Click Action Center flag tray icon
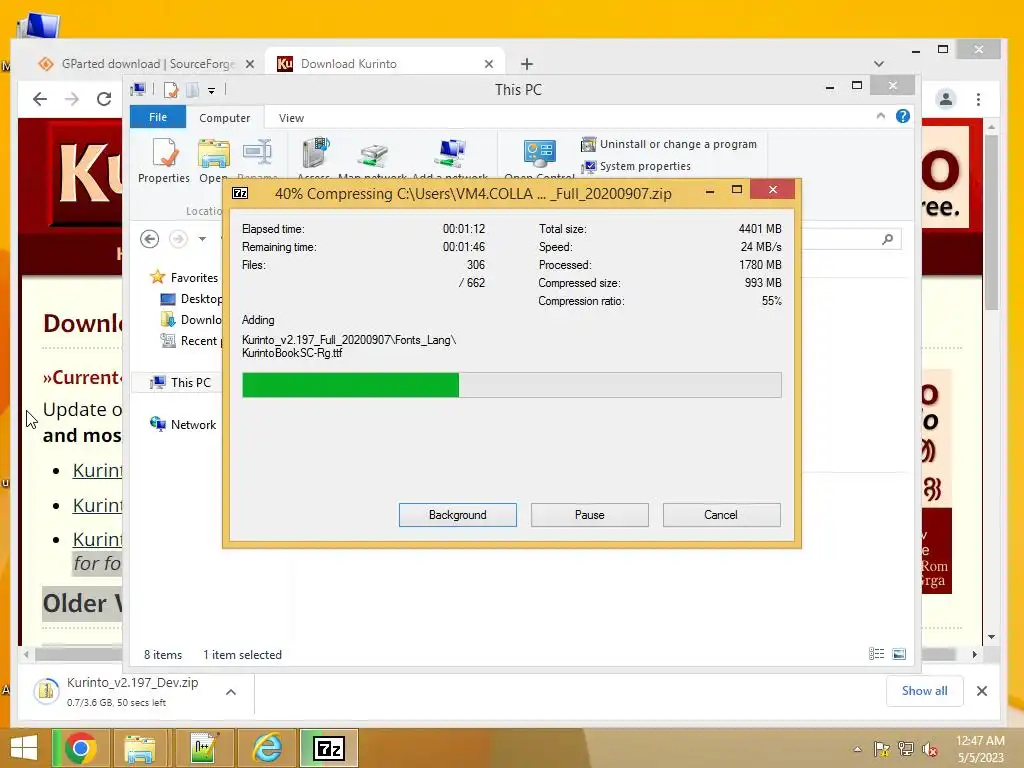The image size is (1024, 768). tap(882, 749)
